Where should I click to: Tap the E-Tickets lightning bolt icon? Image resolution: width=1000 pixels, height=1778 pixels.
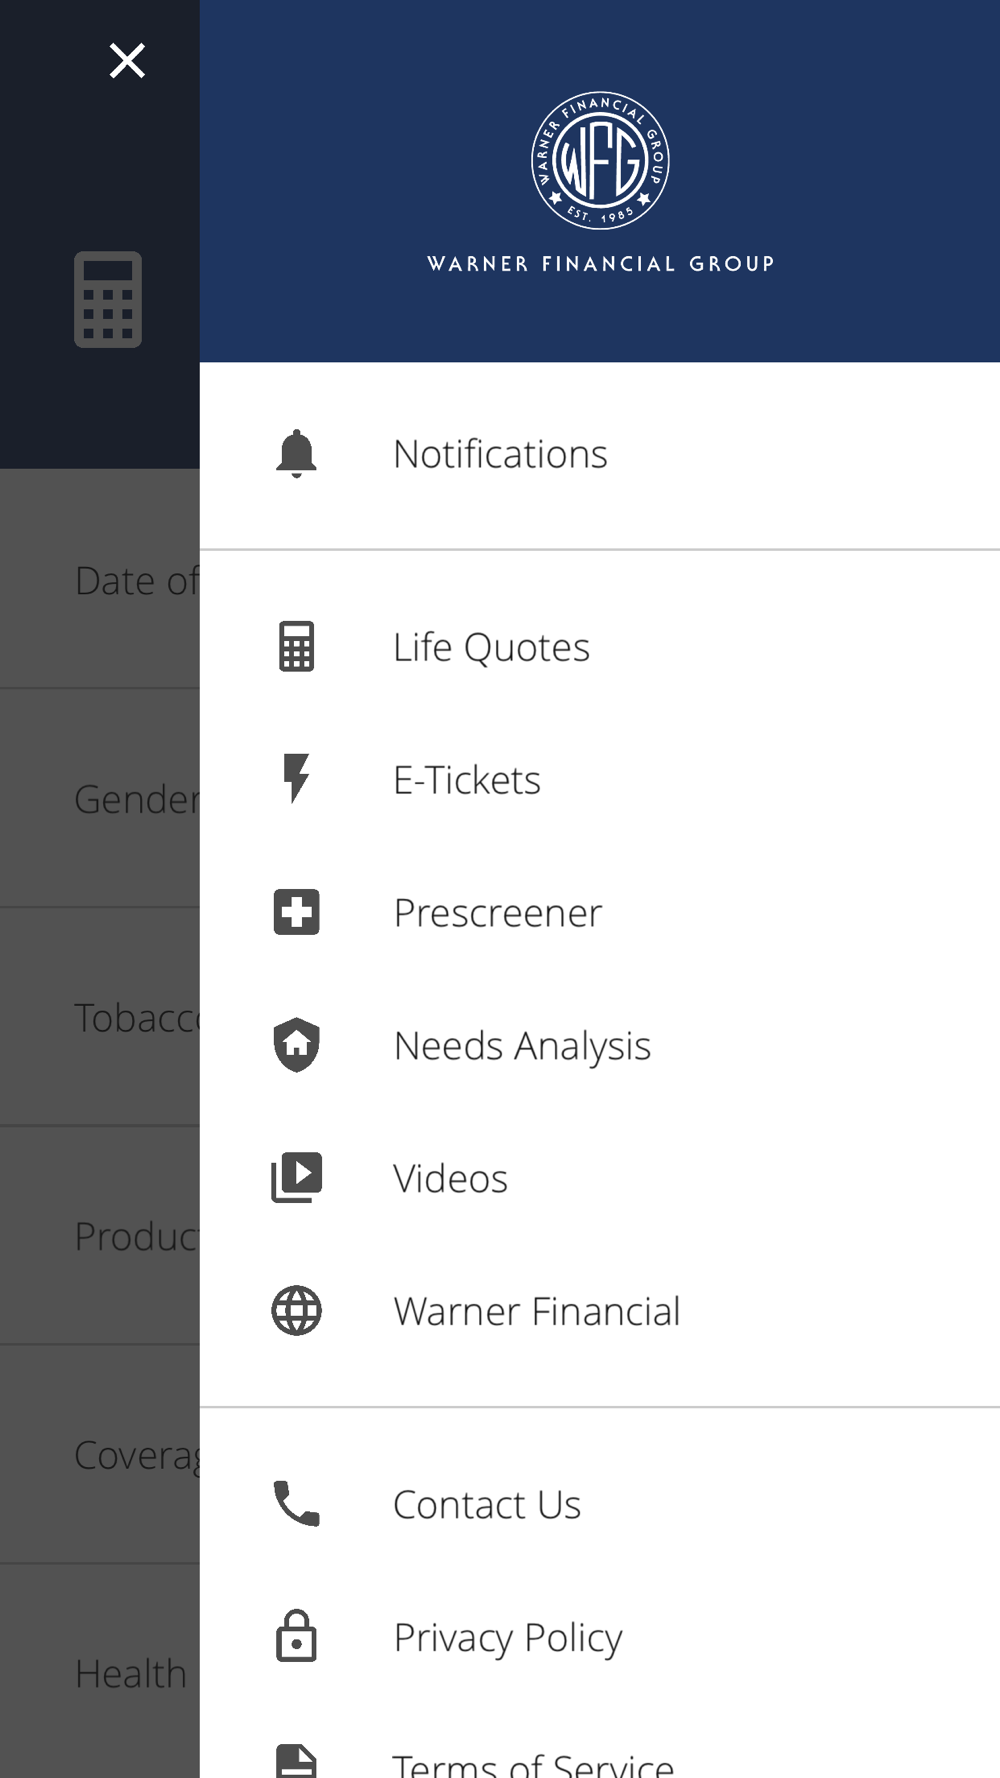(x=296, y=778)
